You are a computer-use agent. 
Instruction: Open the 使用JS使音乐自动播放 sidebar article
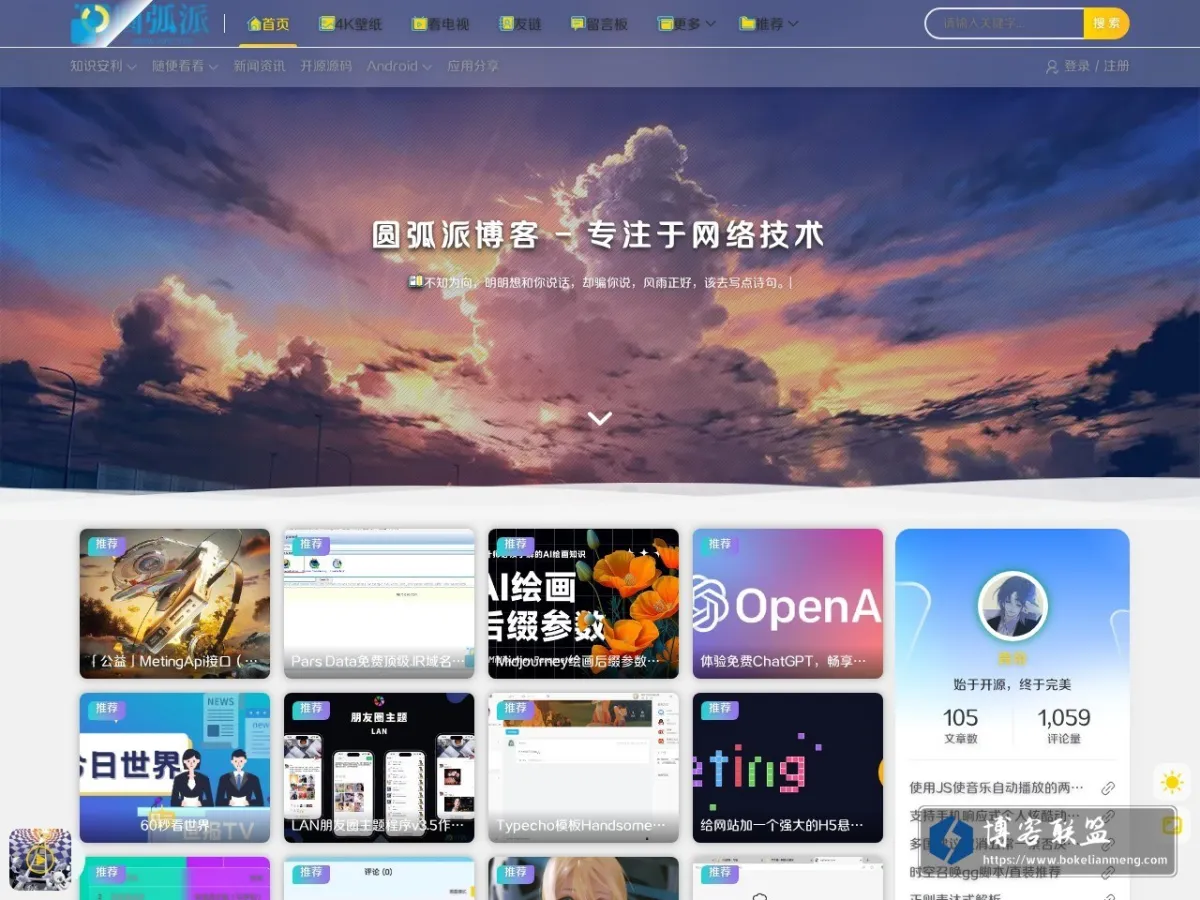coord(996,788)
